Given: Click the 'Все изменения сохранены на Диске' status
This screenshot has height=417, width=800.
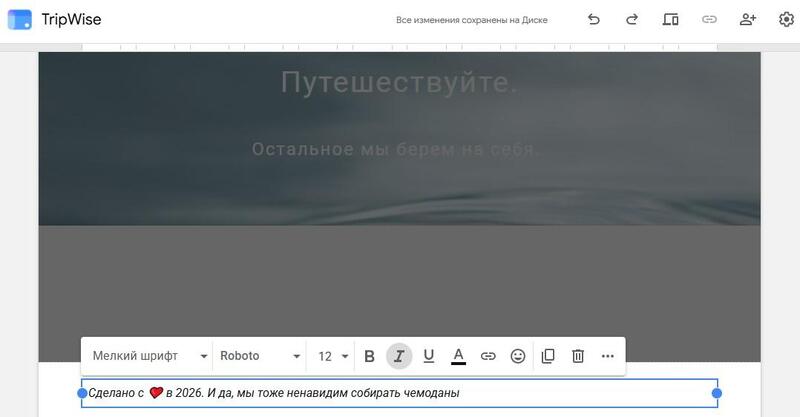Looking at the screenshot, I should (471, 20).
